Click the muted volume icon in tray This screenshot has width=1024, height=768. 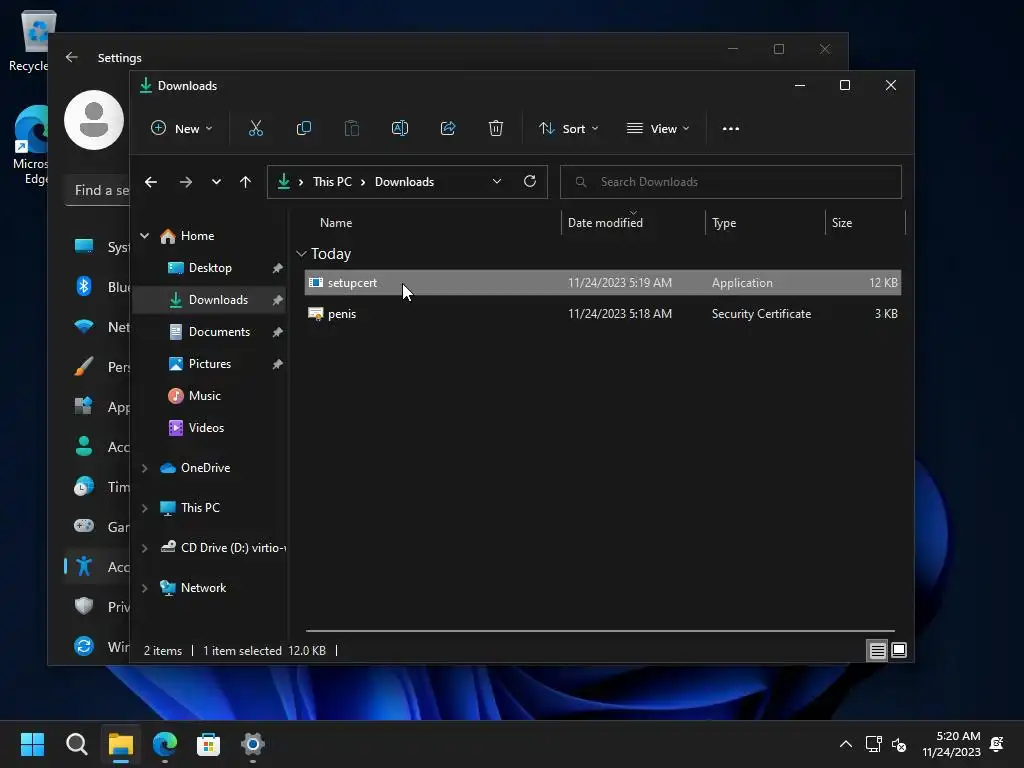899,744
